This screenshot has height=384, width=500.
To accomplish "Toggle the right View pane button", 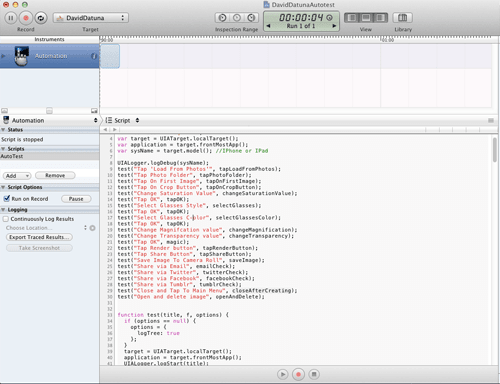I will coord(380,18).
